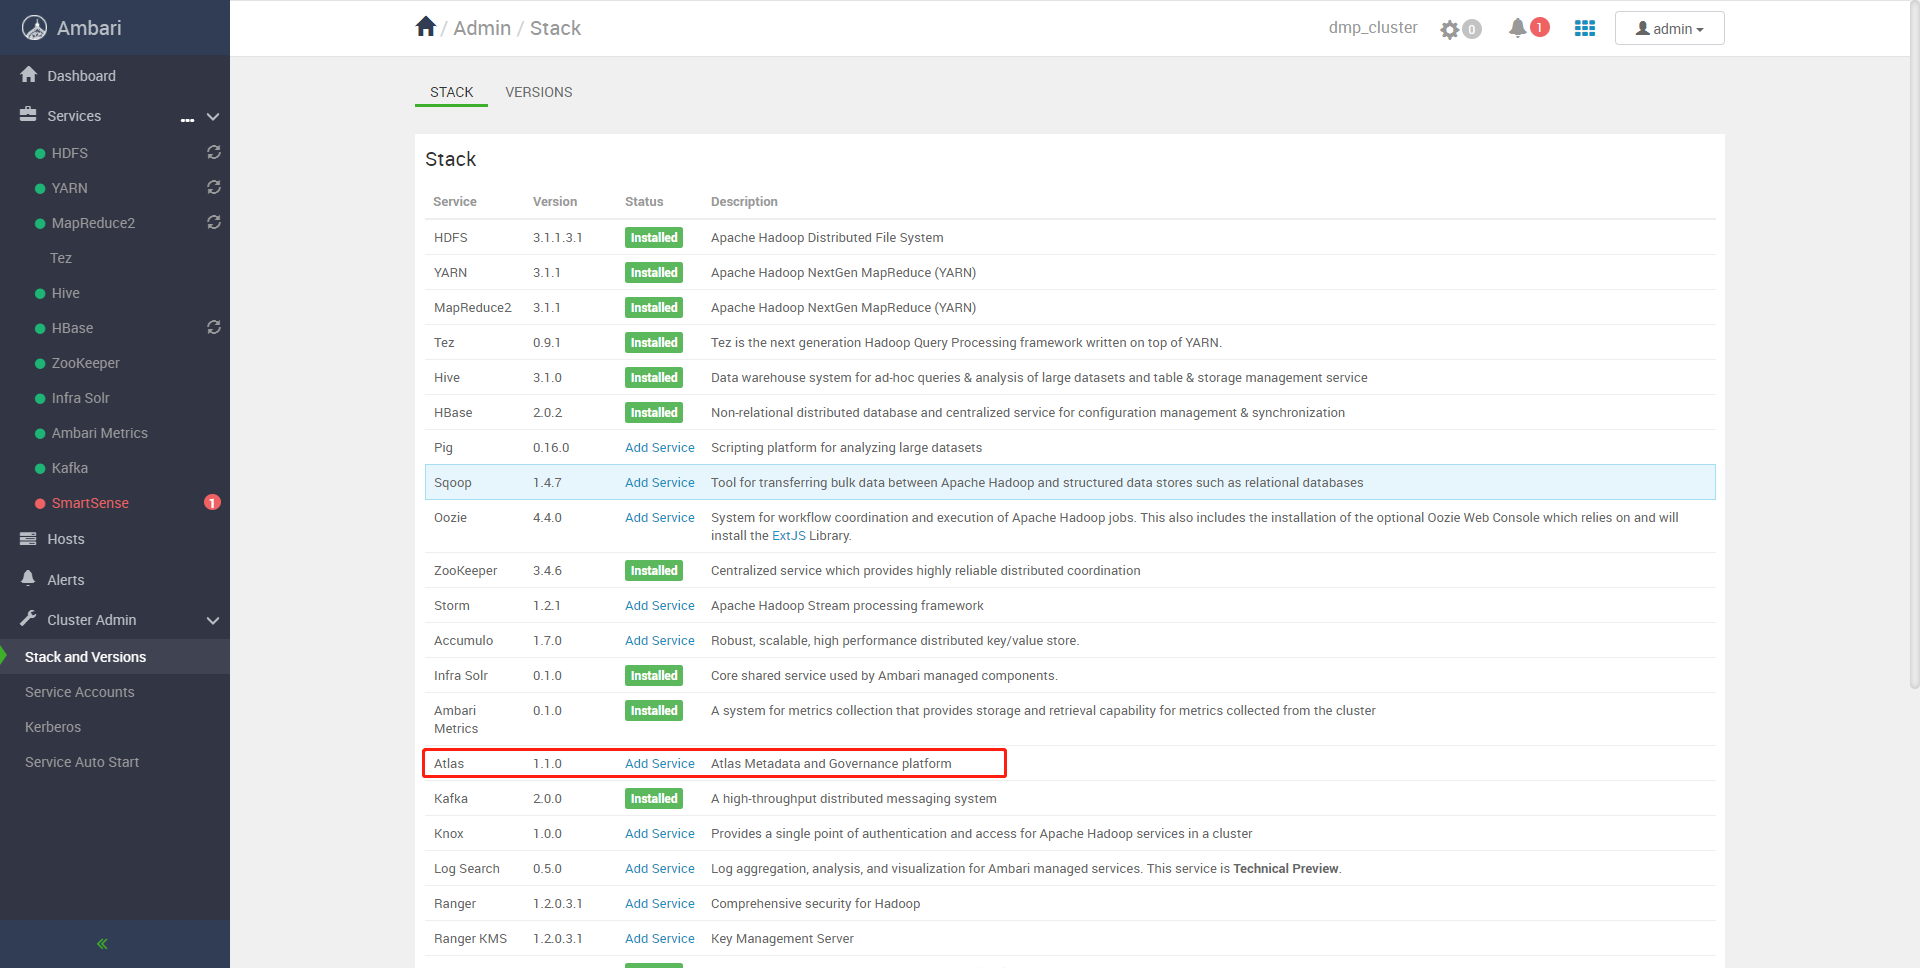Click Installed badge for Kafka row

pyautogui.click(x=654, y=798)
